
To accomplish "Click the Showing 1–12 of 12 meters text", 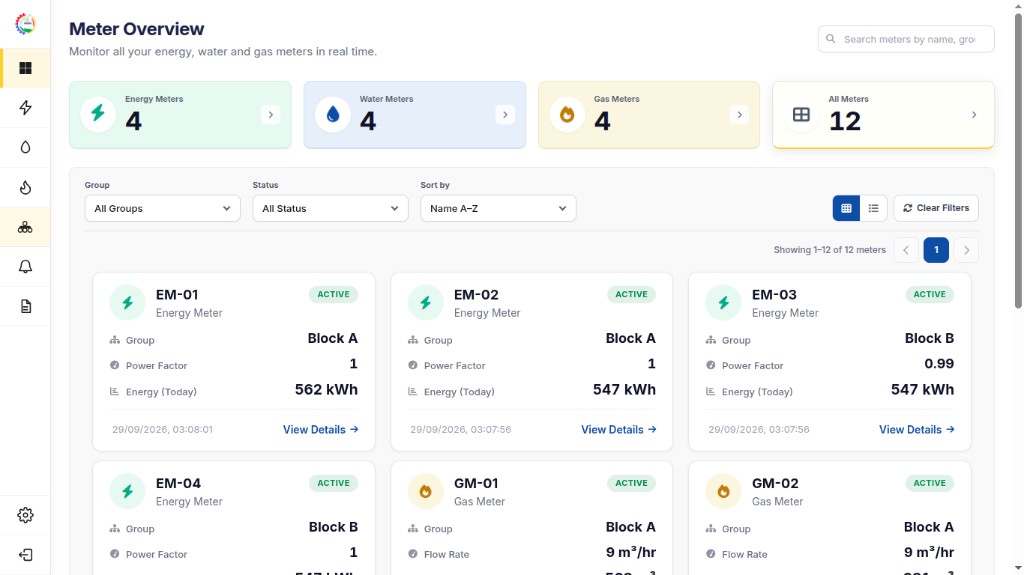I will (829, 250).
